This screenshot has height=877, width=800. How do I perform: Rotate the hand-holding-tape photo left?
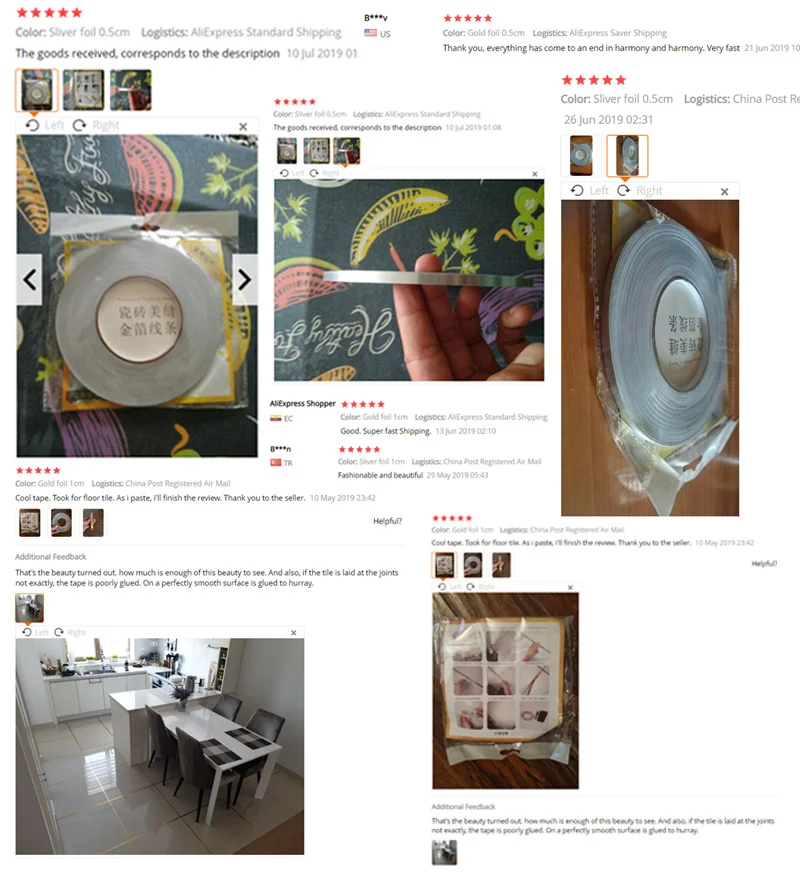(293, 173)
